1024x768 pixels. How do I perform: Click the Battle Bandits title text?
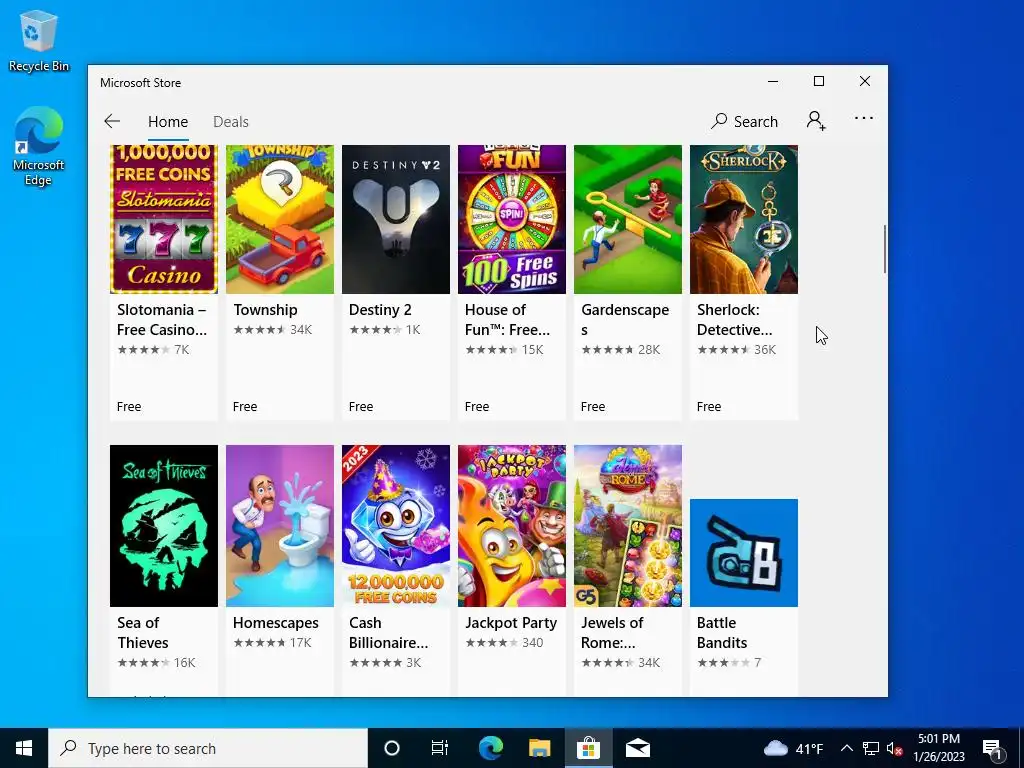[x=722, y=632]
